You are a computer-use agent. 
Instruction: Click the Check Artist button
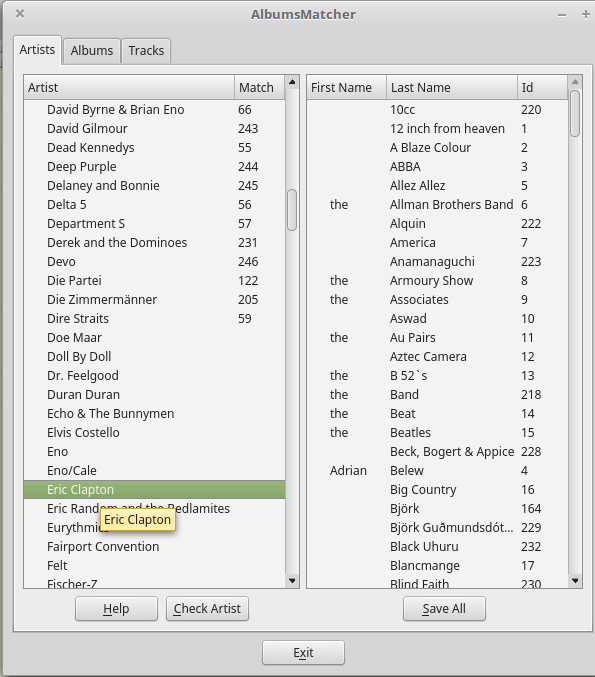coord(207,609)
